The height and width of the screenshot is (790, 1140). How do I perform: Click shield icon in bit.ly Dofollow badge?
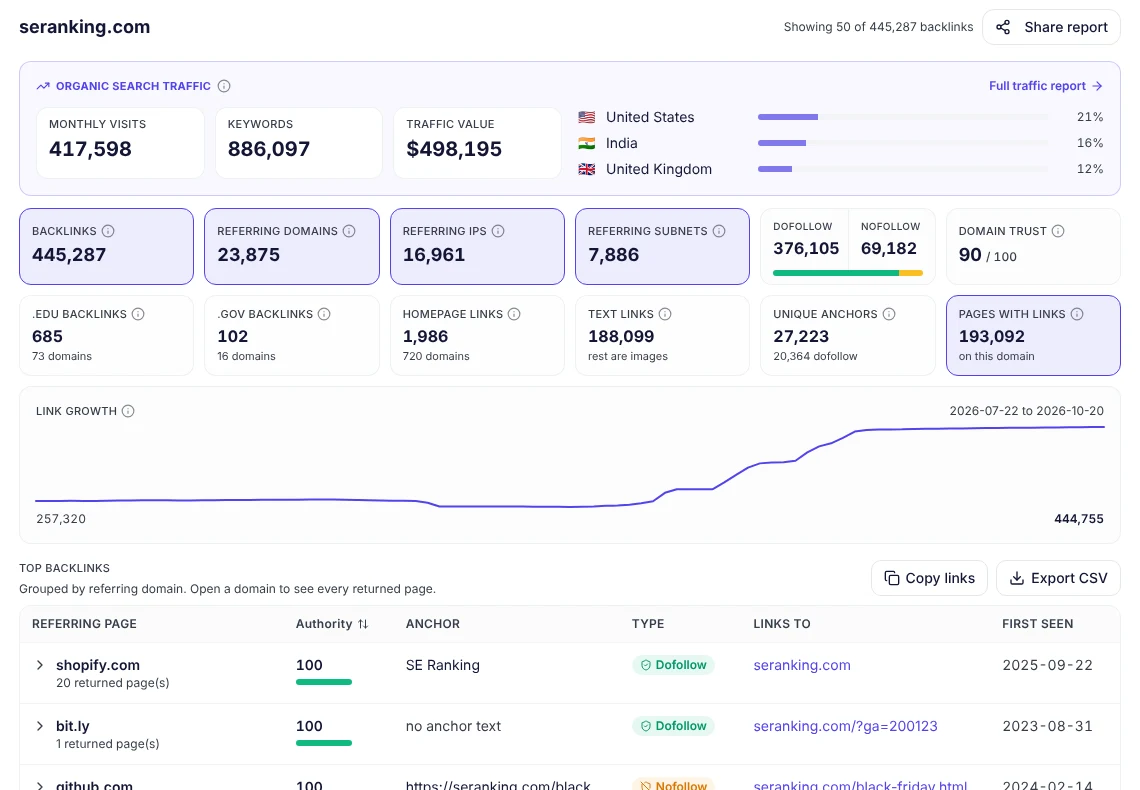[x=646, y=726]
